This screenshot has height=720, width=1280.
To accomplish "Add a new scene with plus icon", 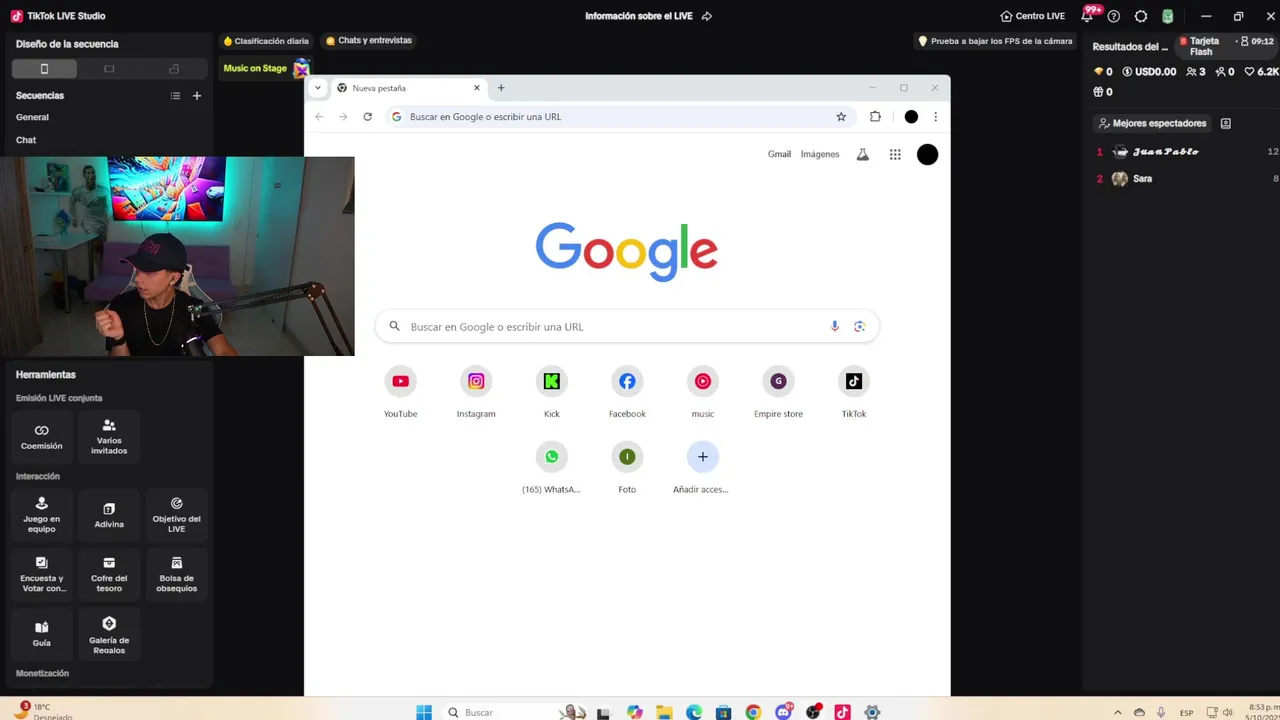I will [x=197, y=96].
